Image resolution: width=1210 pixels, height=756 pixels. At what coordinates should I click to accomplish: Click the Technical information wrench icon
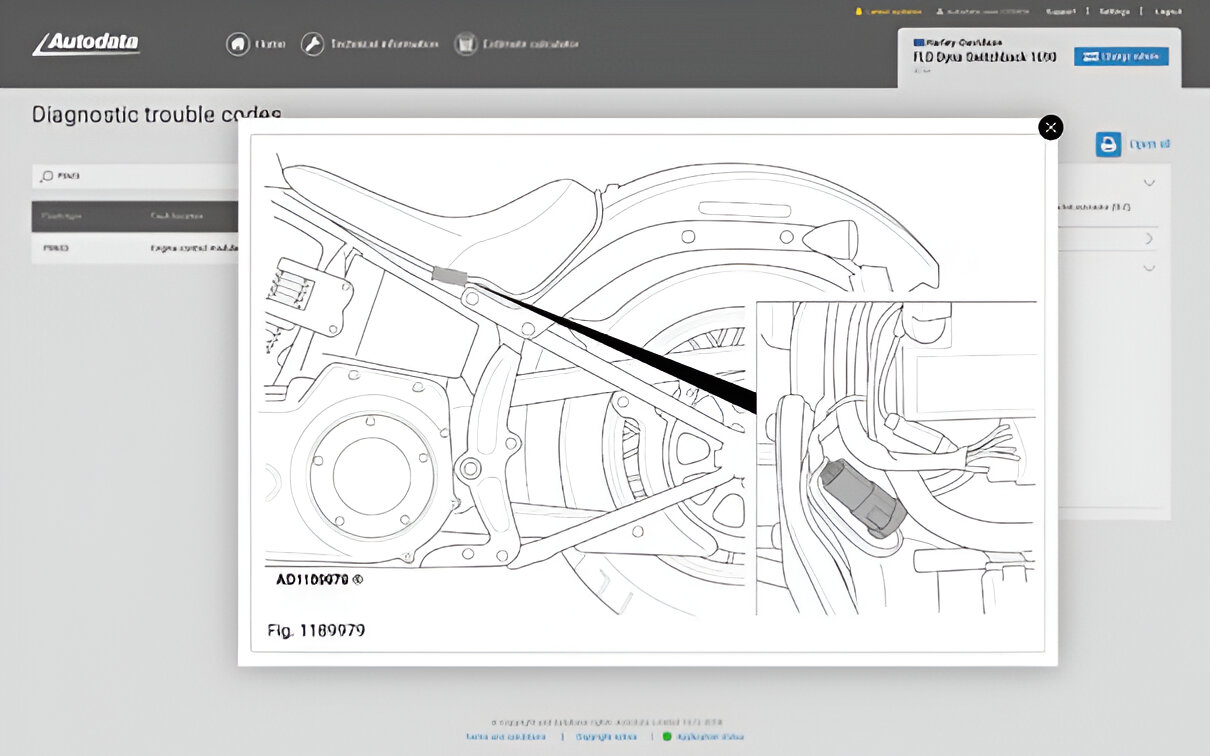(313, 44)
